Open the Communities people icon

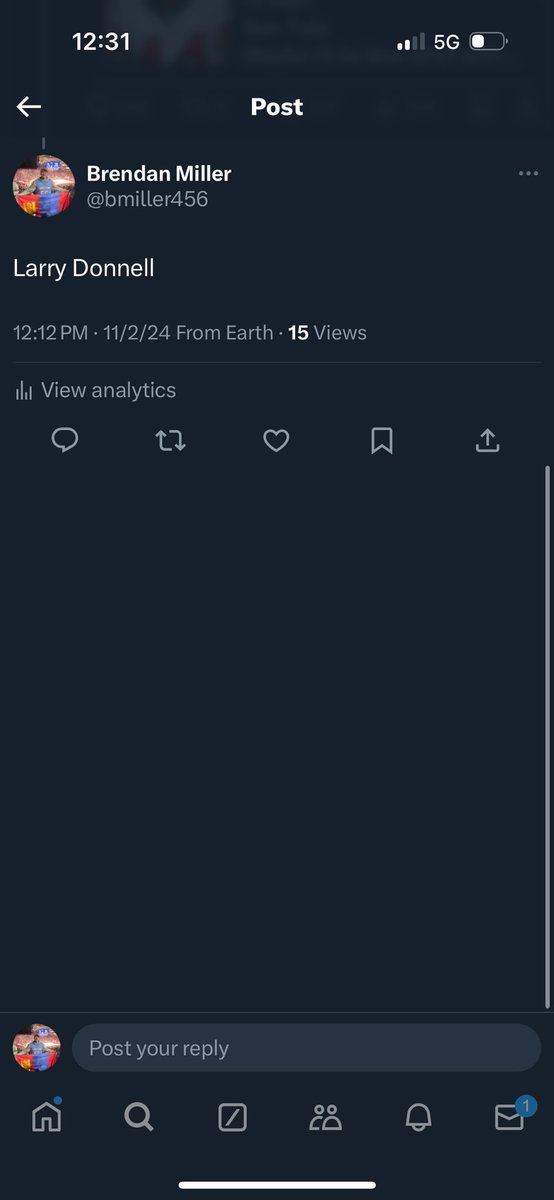pyautogui.click(x=325, y=1117)
